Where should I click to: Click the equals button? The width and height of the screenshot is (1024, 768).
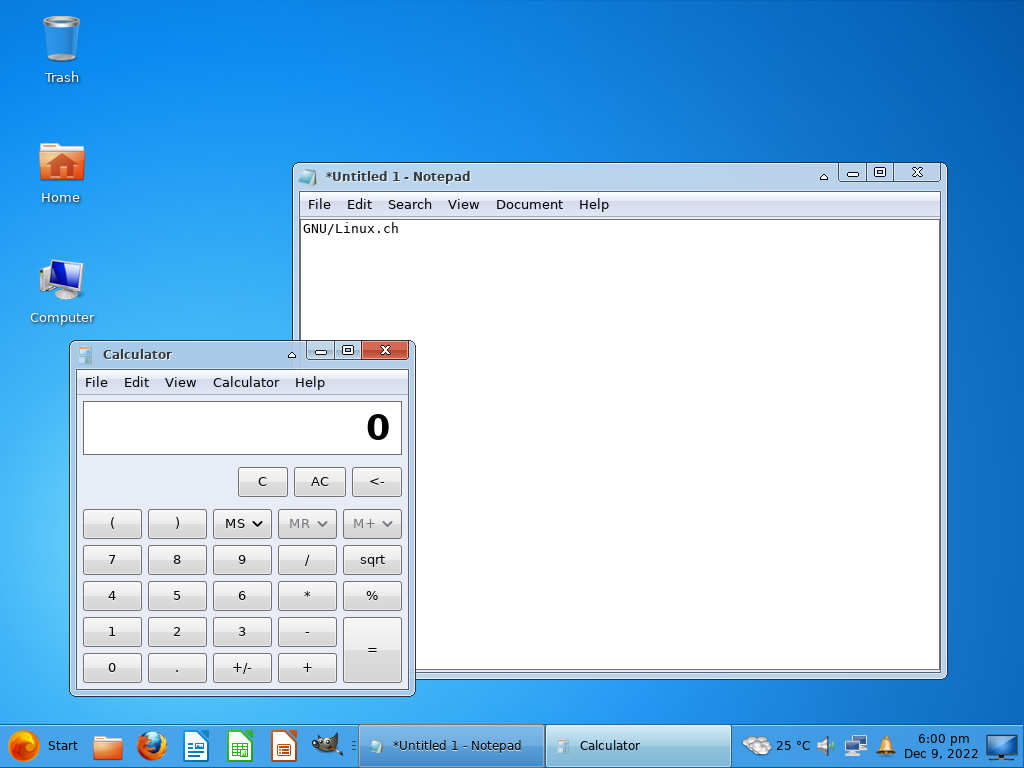click(372, 650)
